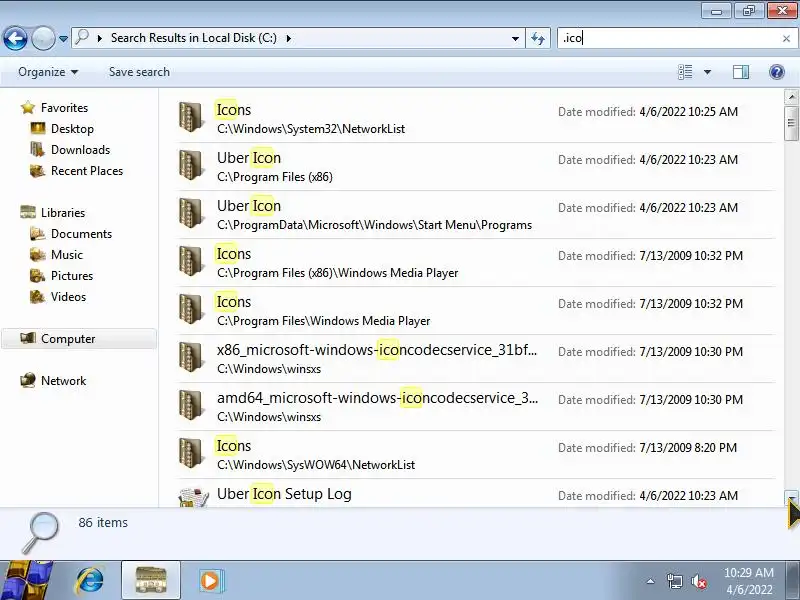Screen dimensions: 800x600
Task: Open Help with the question mark icon
Action: (777, 72)
